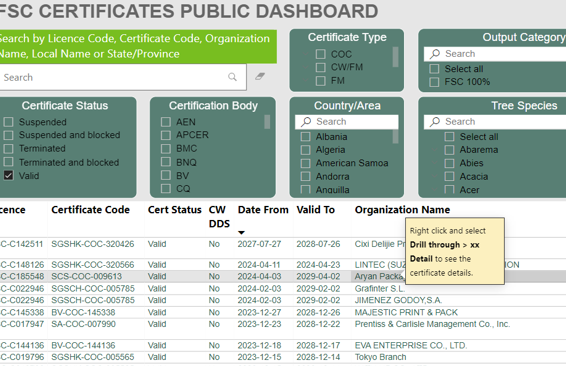Click organization Grafinter S.L.

(380, 288)
